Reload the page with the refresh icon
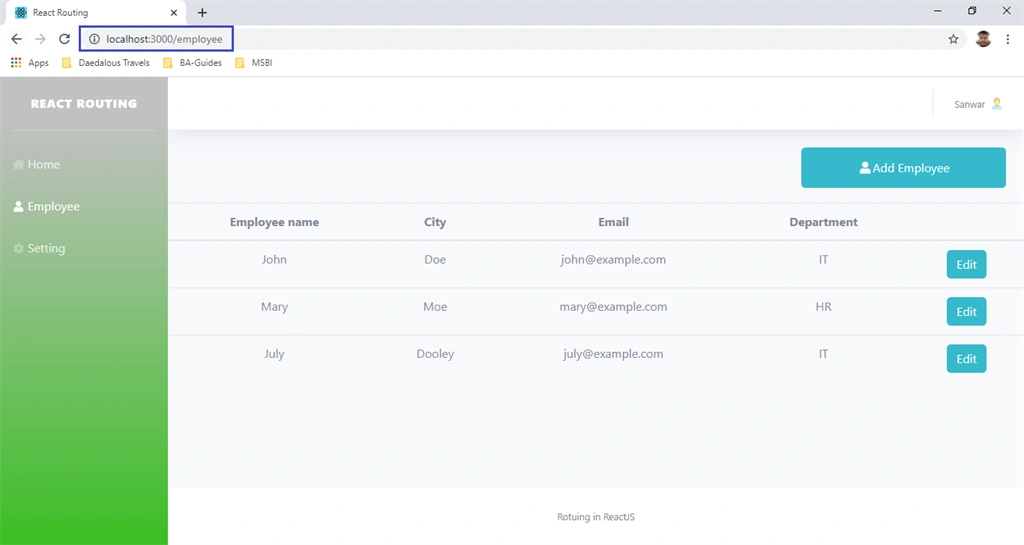 (x=64, y=39)
